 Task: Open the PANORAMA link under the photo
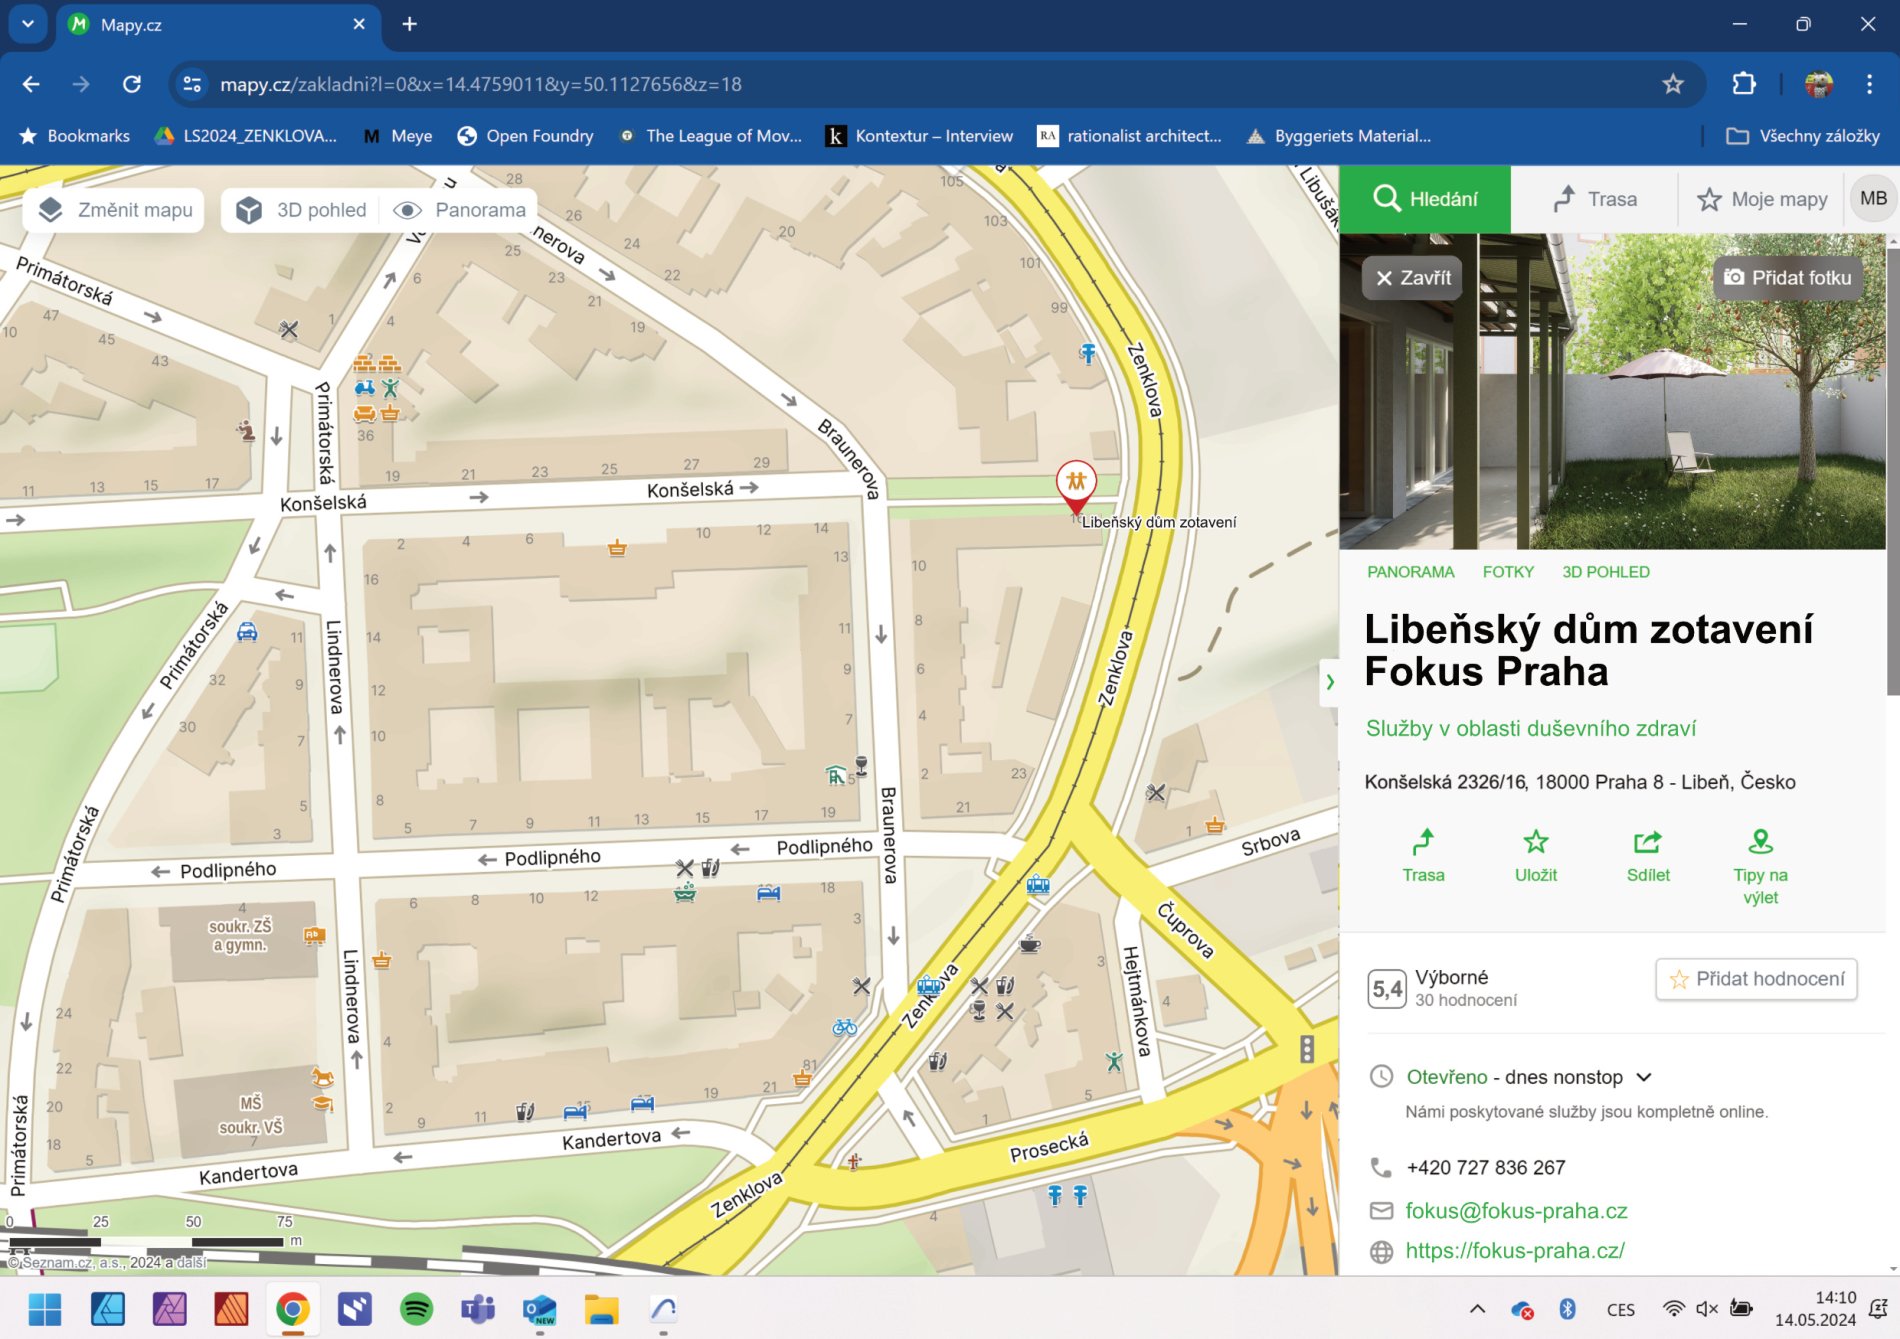click(x=1410, y=572)
